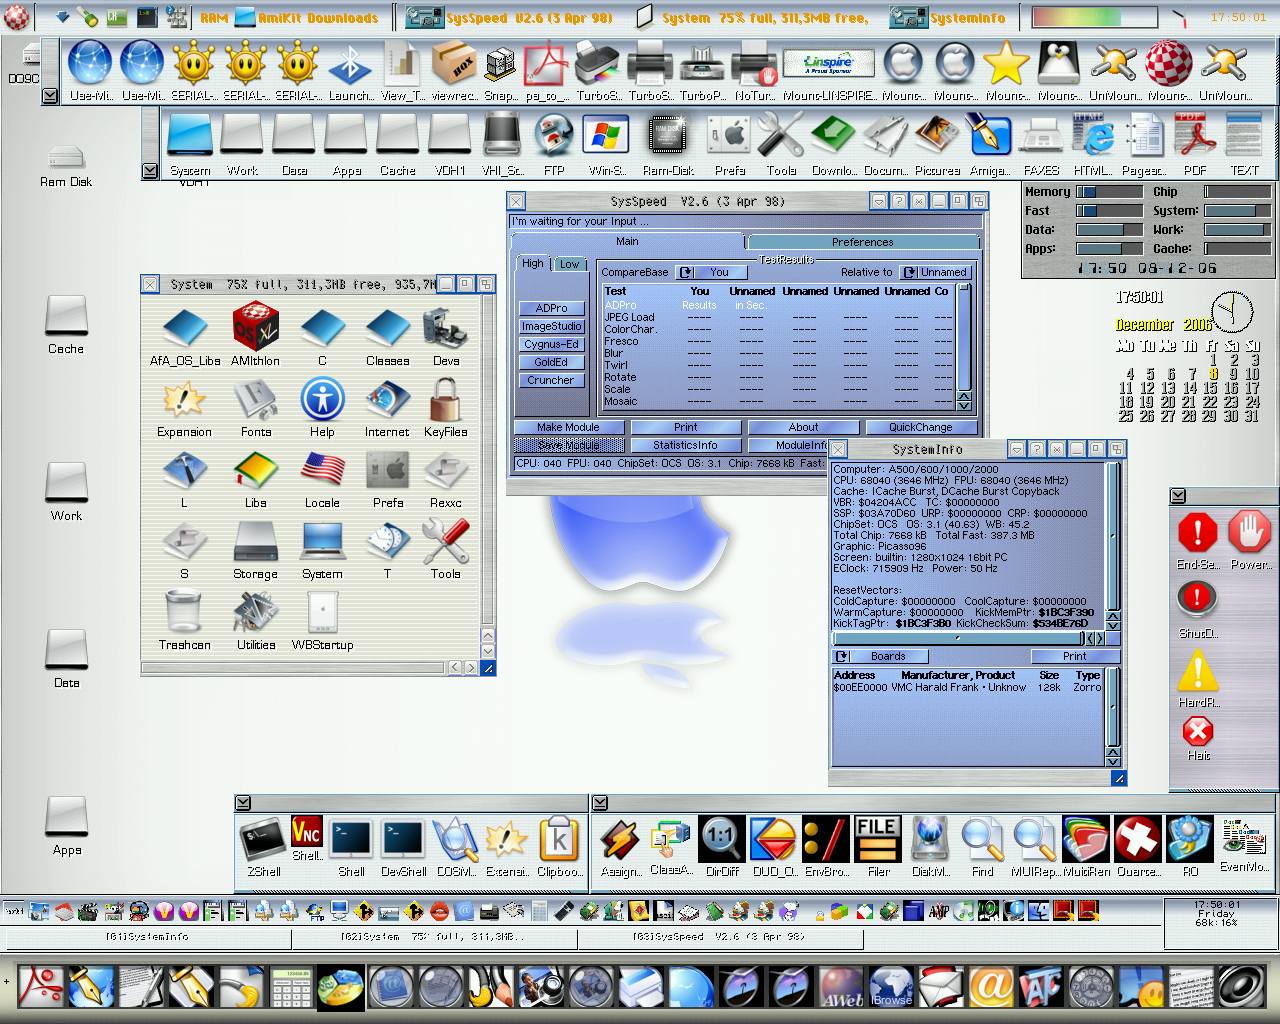This screenshot has width=1280, height=1024.
Task: Open the KeyFiles padlock icon
Action: pos(445,400)
